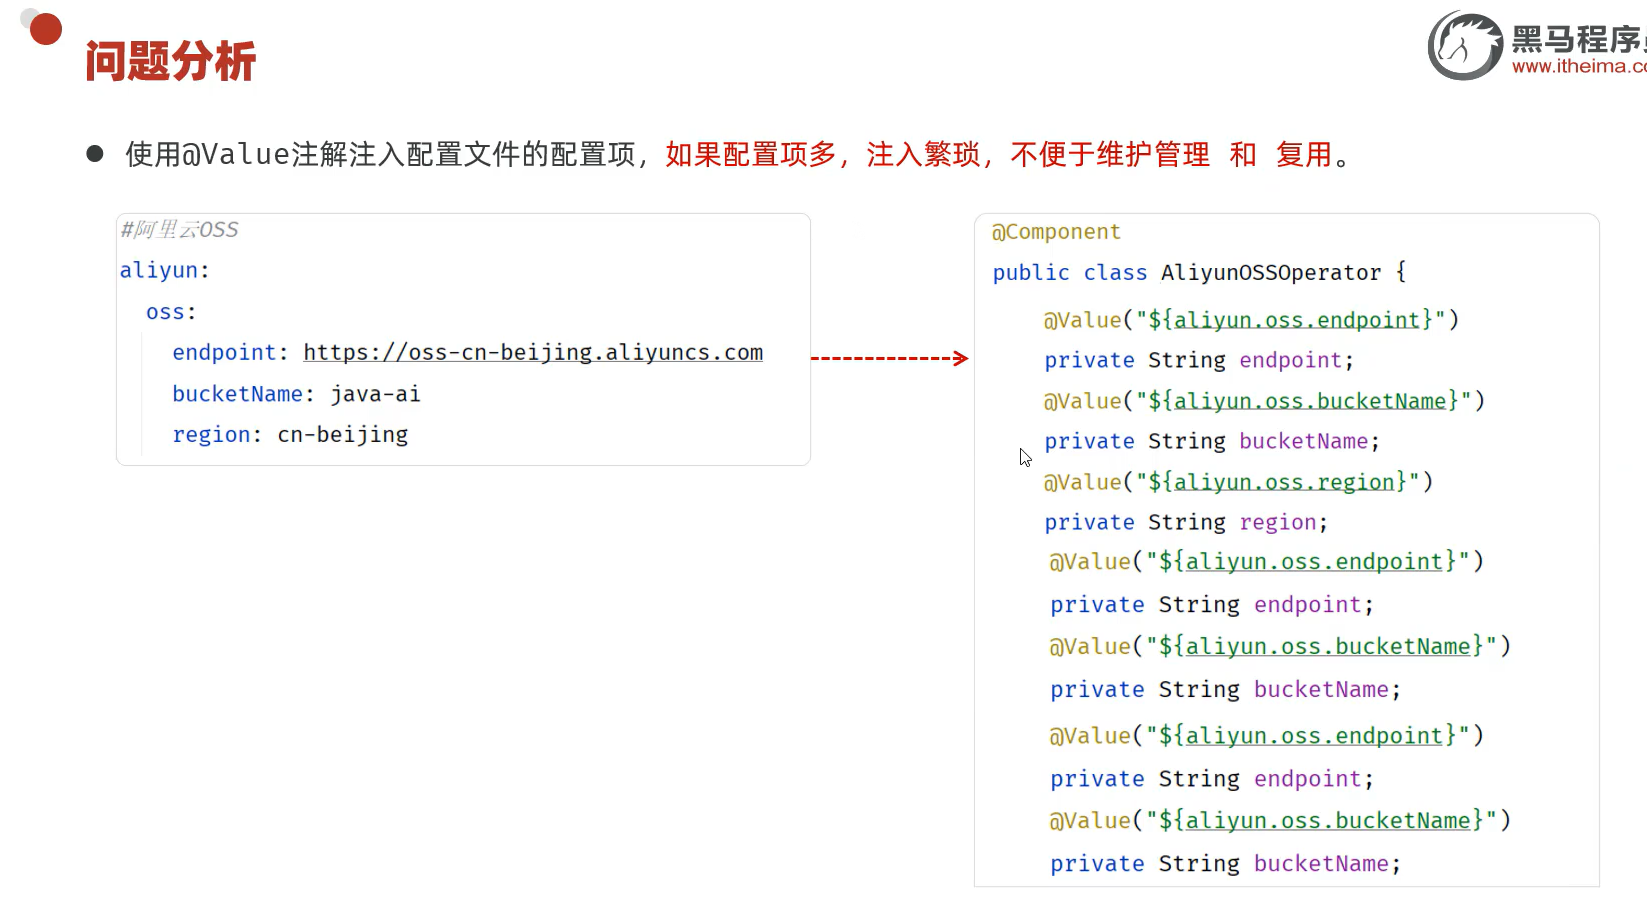Click the red text 如果配置项多
Image resolution: width=1647 pixels, height=911 pixels.
point(751,155)
